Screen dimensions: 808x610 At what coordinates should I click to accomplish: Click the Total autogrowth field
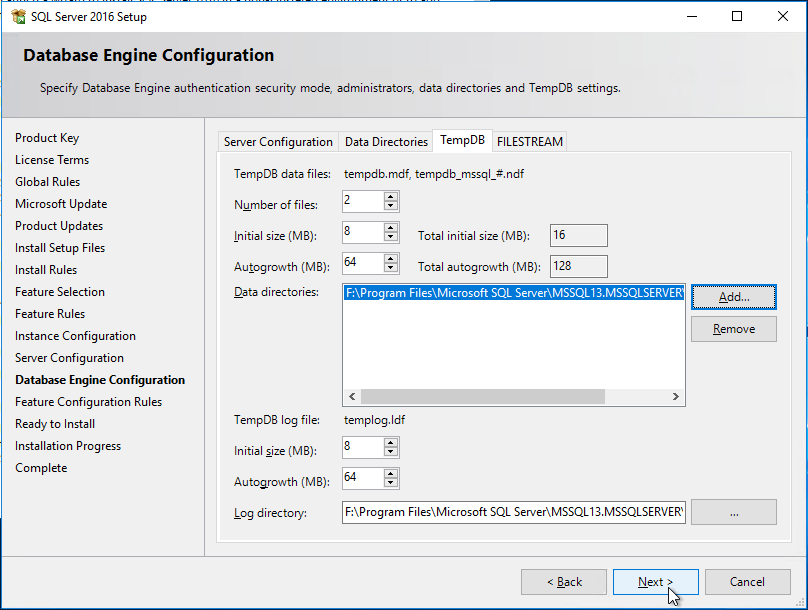(x=579, y=266)
